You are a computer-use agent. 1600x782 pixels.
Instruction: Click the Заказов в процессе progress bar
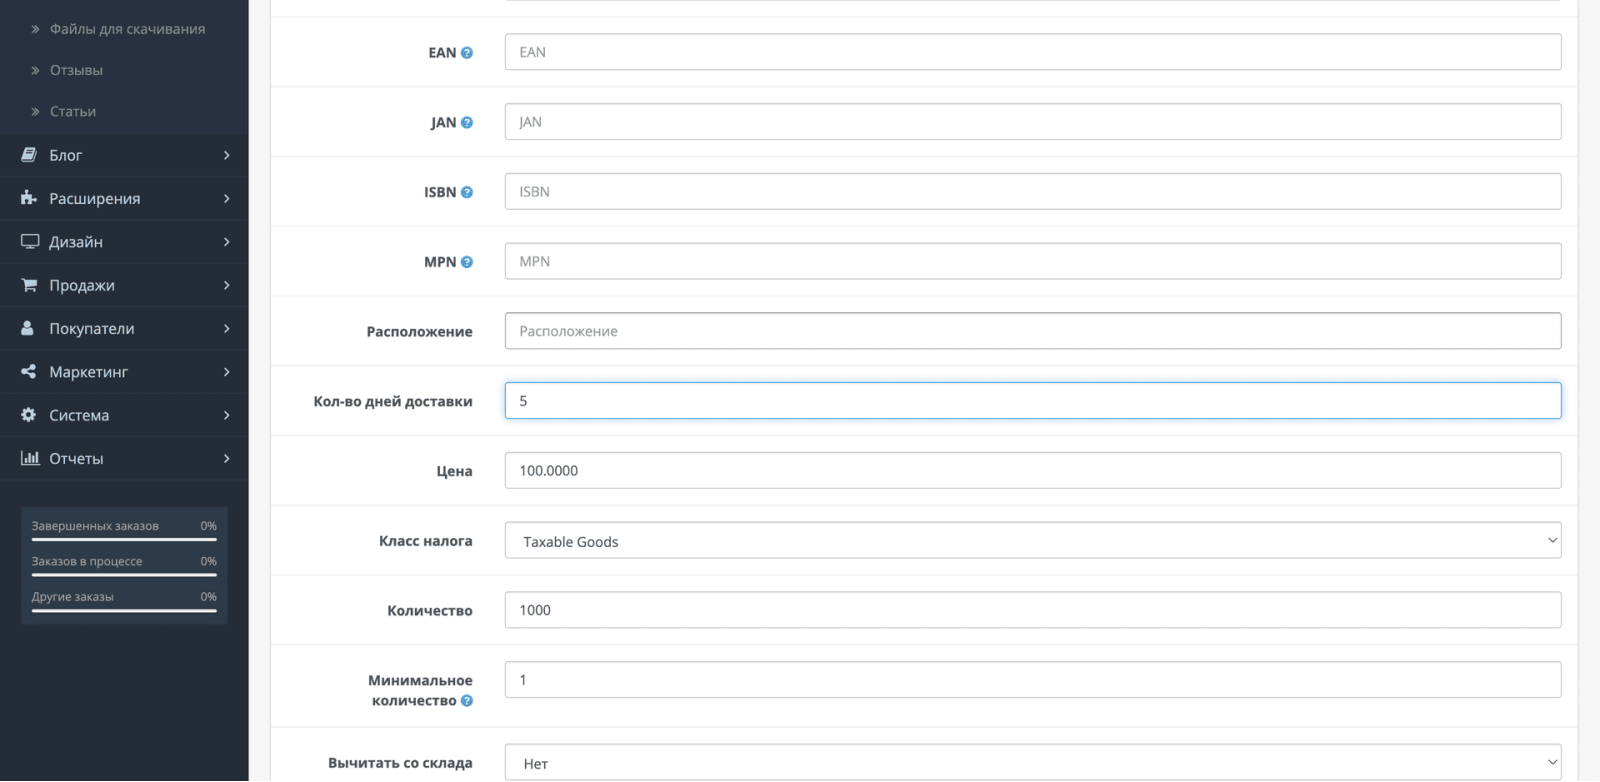(124, 575)
